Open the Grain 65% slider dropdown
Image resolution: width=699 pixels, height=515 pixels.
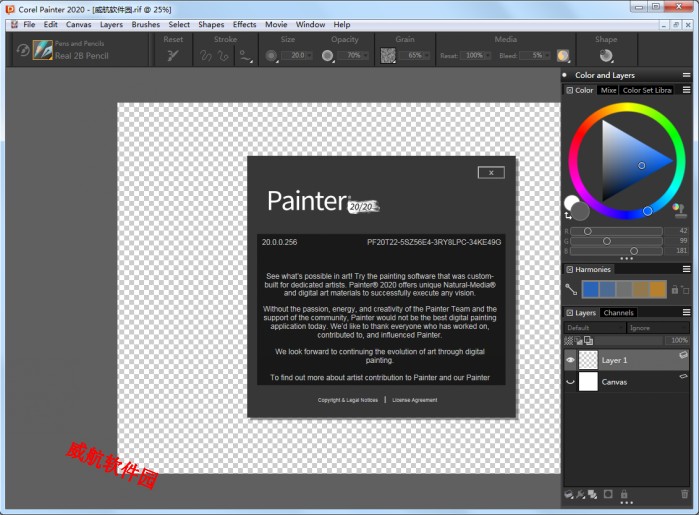pos(427,55)
